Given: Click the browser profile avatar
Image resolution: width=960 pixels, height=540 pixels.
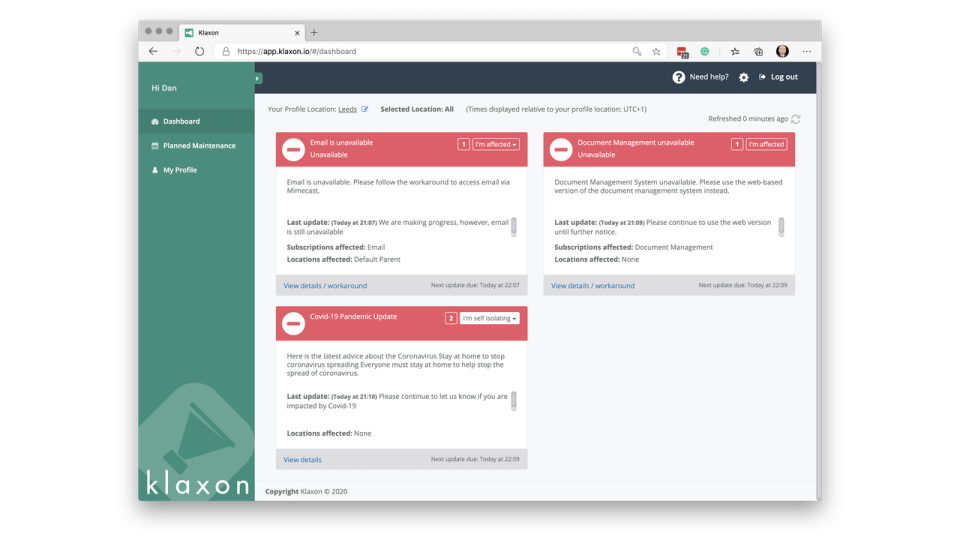Looking at the screenshot, I should click(782, 51).
